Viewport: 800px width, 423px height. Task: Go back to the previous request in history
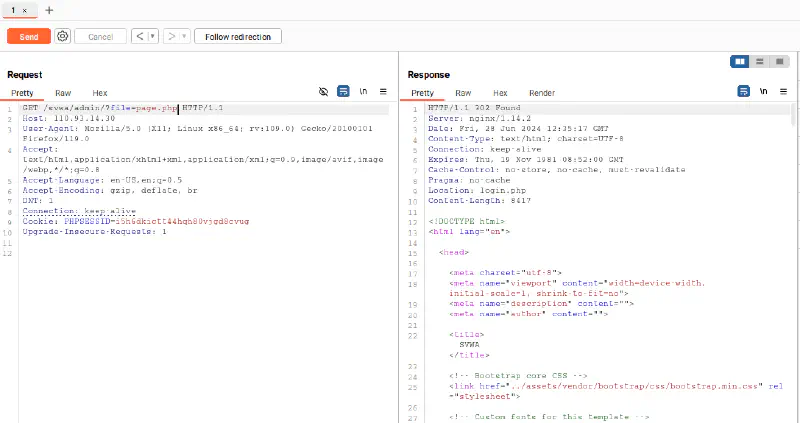(139, 37)
